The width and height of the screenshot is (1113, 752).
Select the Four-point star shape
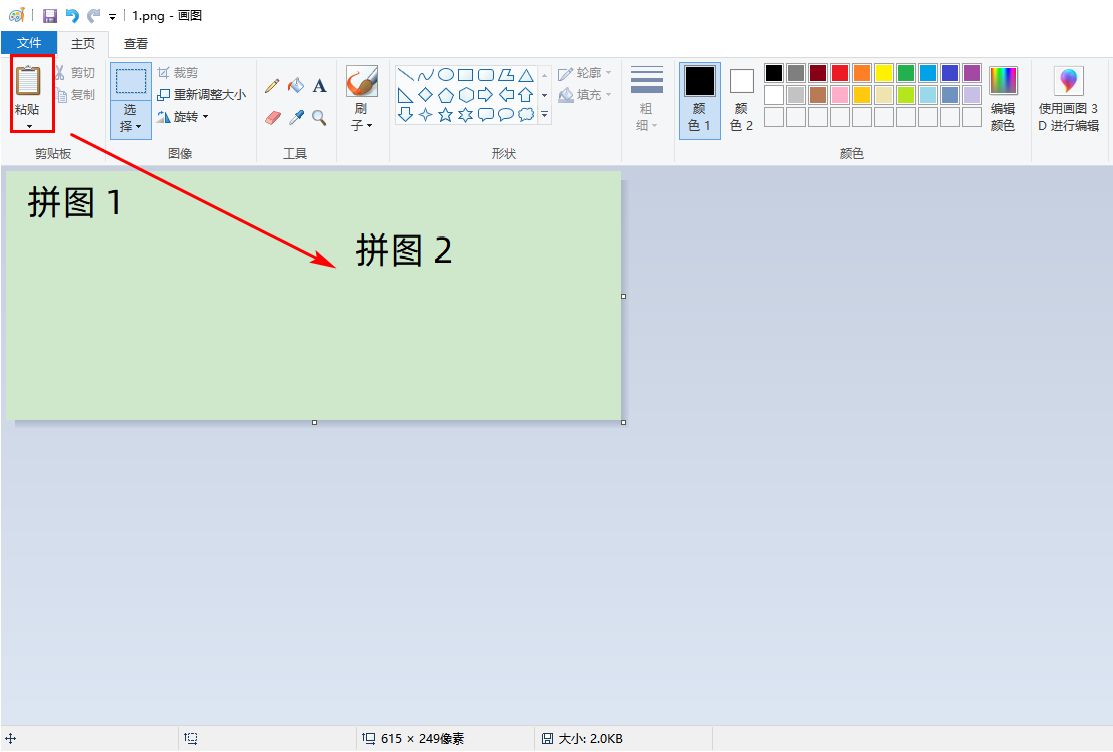[425, 114]
